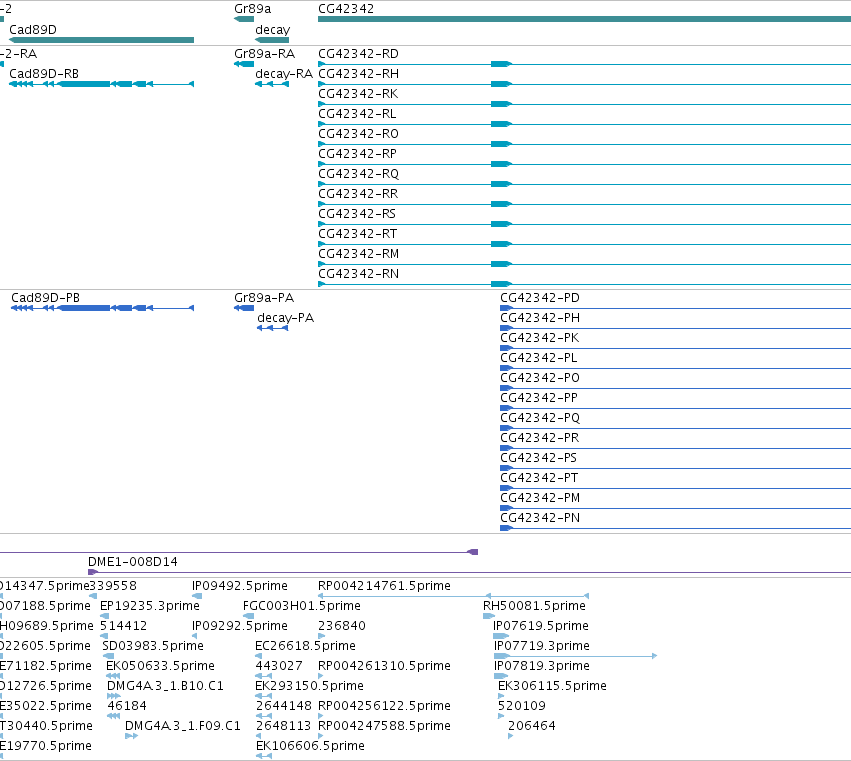Click transcript label CG42342-RP
851x761 pixels.
point(357,154)
